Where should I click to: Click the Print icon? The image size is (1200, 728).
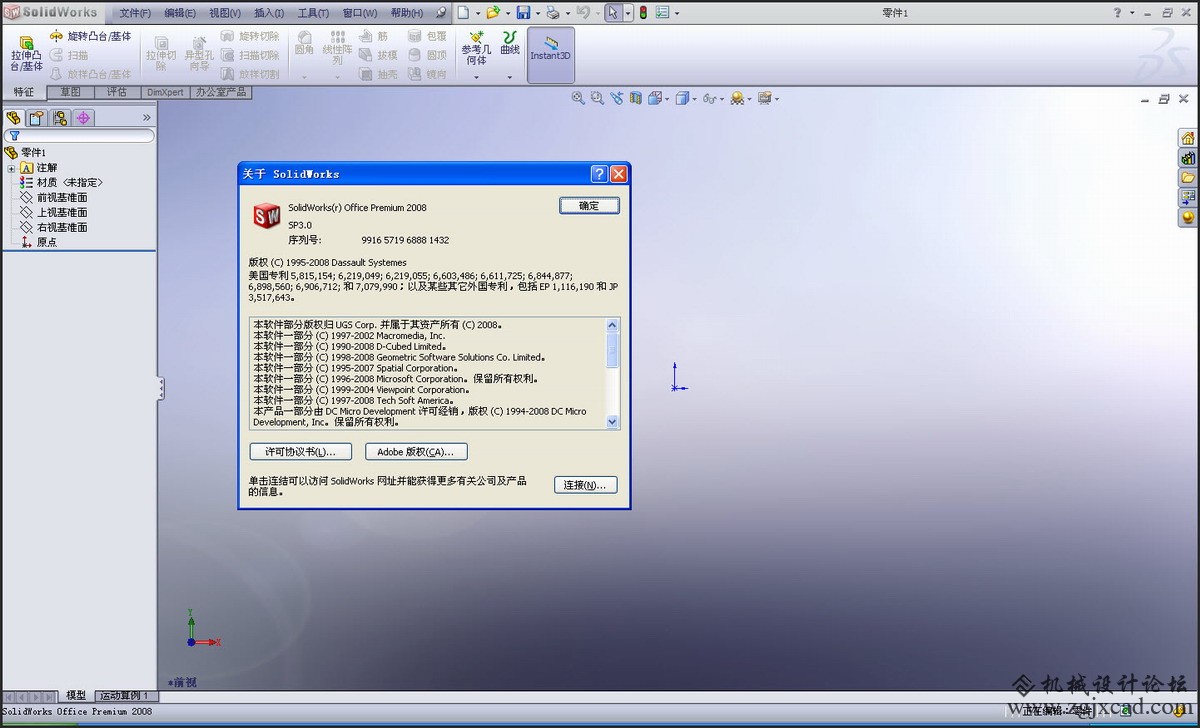click(x=553, y=13)
